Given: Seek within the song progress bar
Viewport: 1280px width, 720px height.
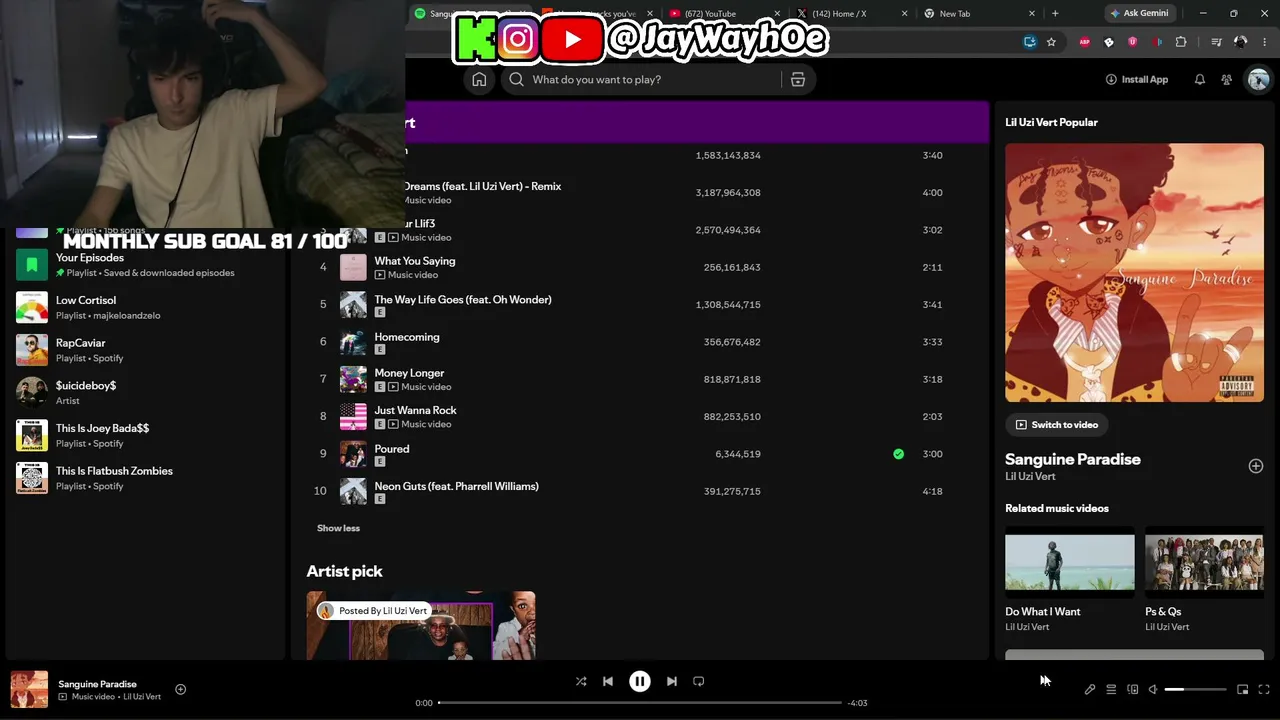Looking at the screenshot, I should pyautogui.click(x=640, y=703).
